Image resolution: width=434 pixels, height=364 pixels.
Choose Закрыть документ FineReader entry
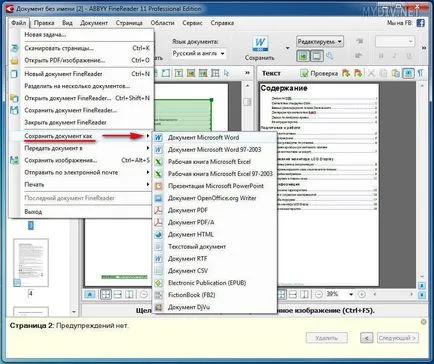point(81,122)
